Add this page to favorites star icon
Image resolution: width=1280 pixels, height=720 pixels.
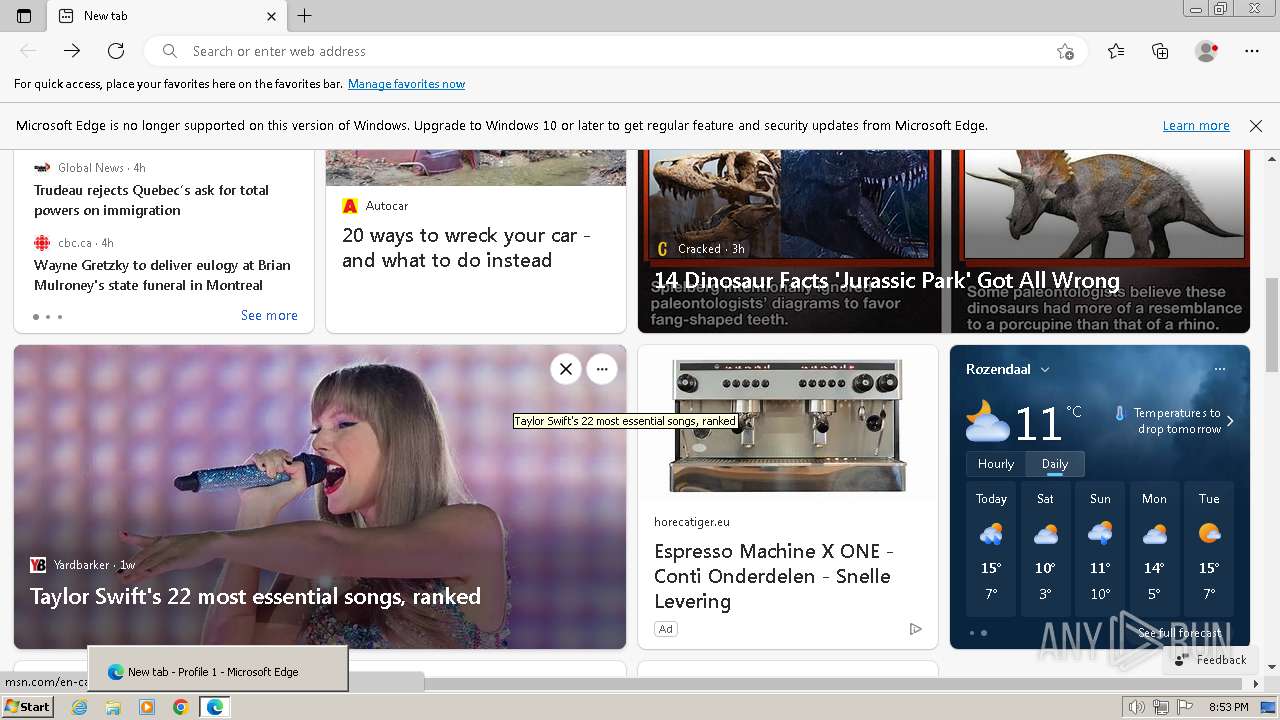[x=1066, y=51]
